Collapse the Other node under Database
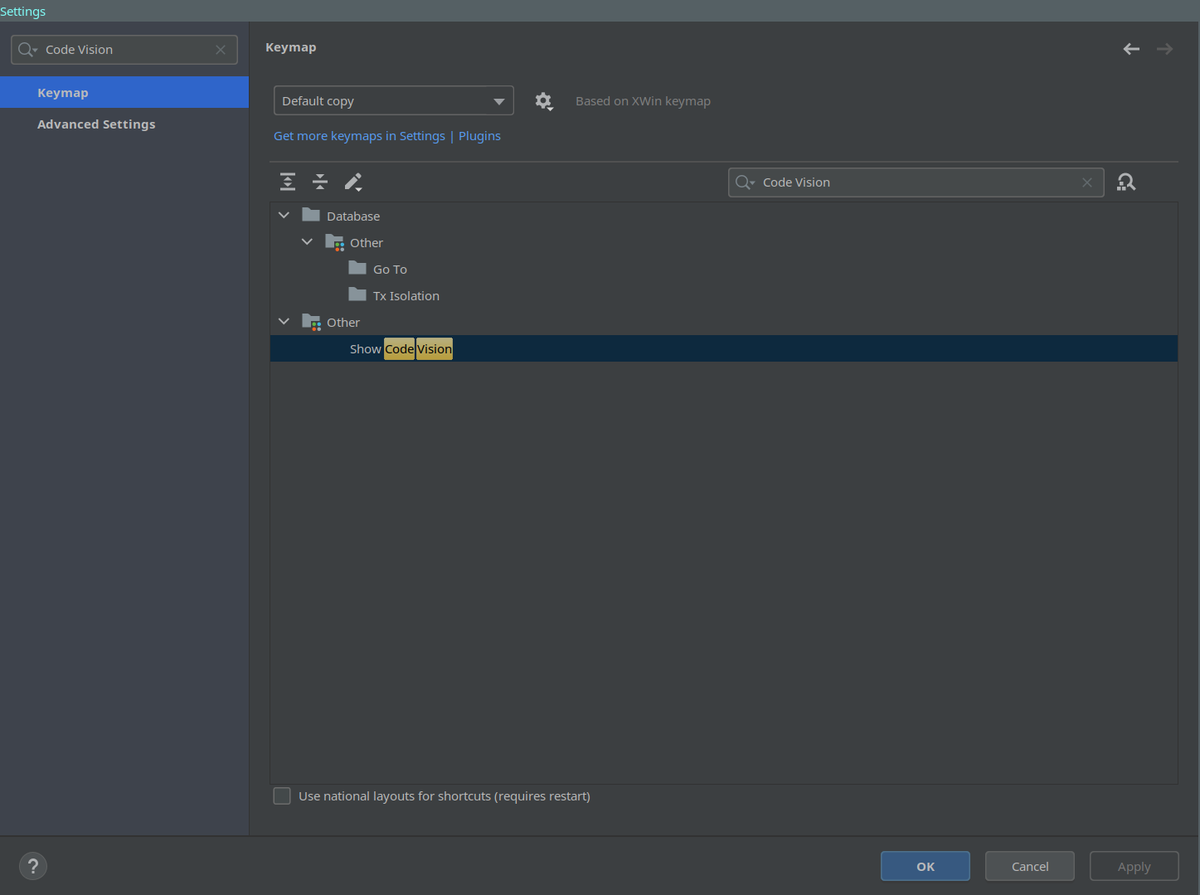The image size is (1200, 895). click(x=307, y=242)
